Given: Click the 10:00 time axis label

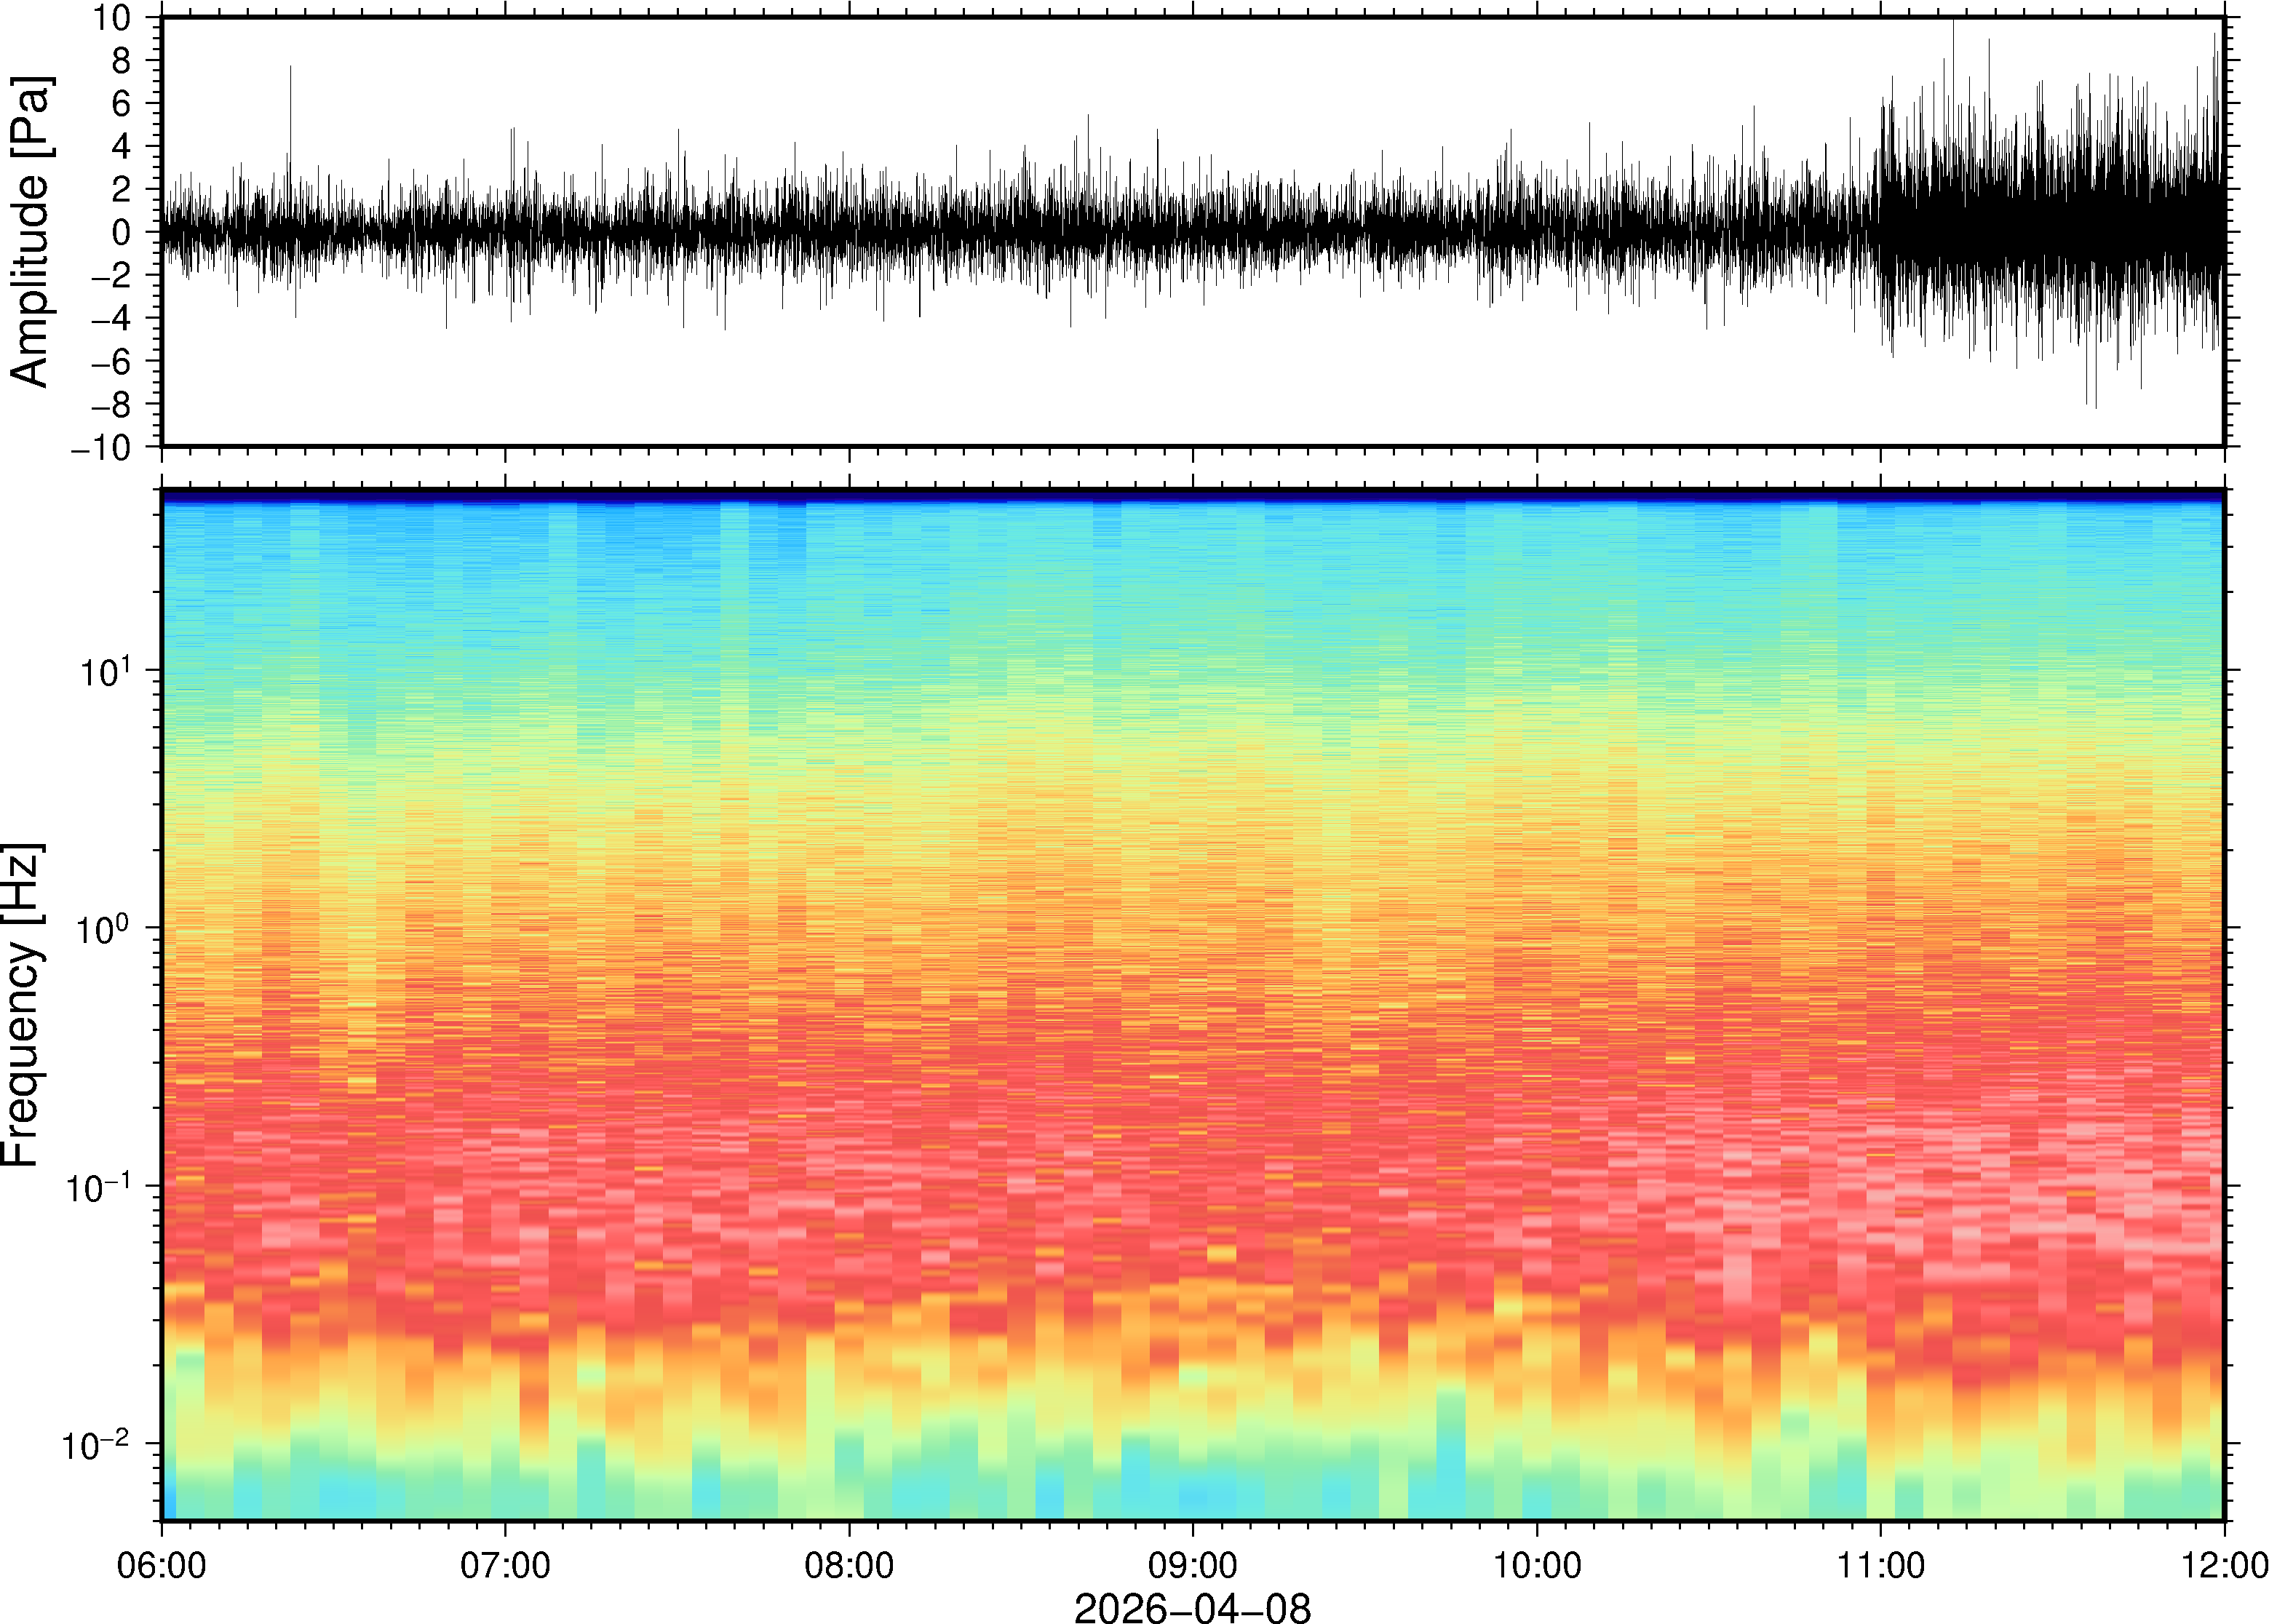Looking at the screenshot, I should [1537, 1564].
